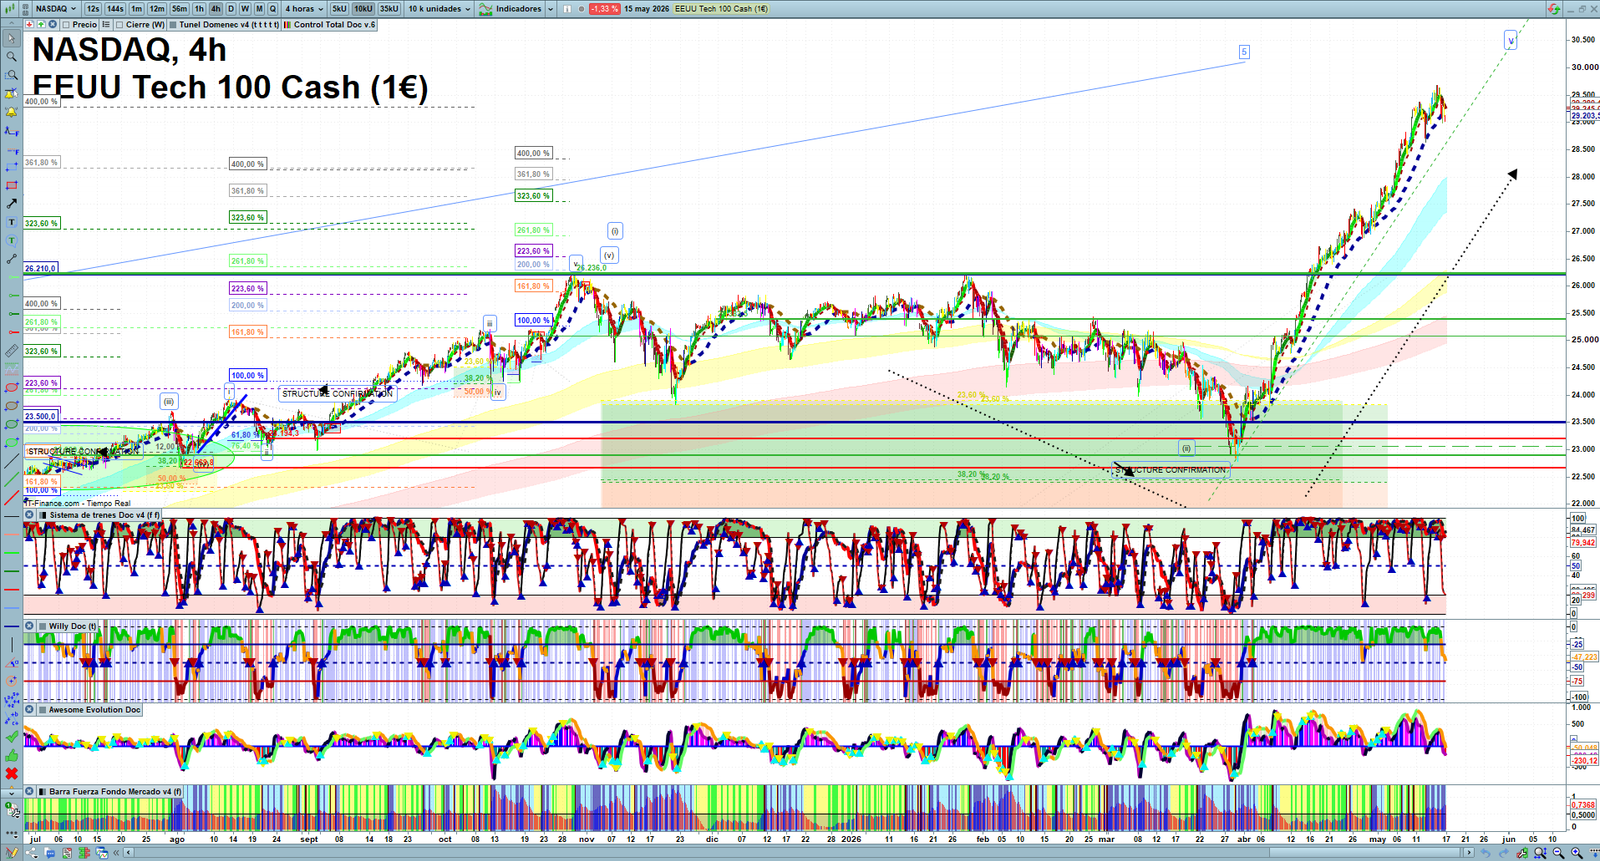This screenshot has height=861, width=1600.
Task: Select the black arrow drawing tool
Action: (x=11, y=203)
